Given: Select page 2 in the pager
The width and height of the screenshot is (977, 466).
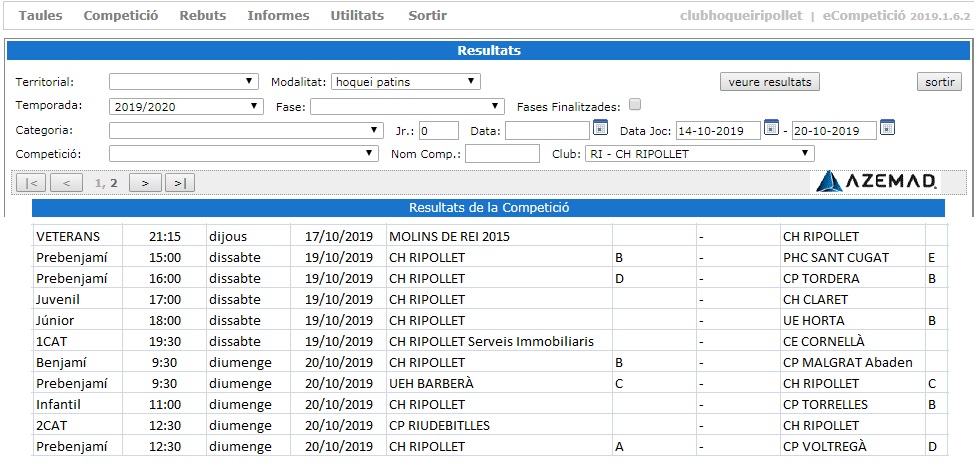Looking at the screenshot, I should pyautogui.click(x=114, y=183).
